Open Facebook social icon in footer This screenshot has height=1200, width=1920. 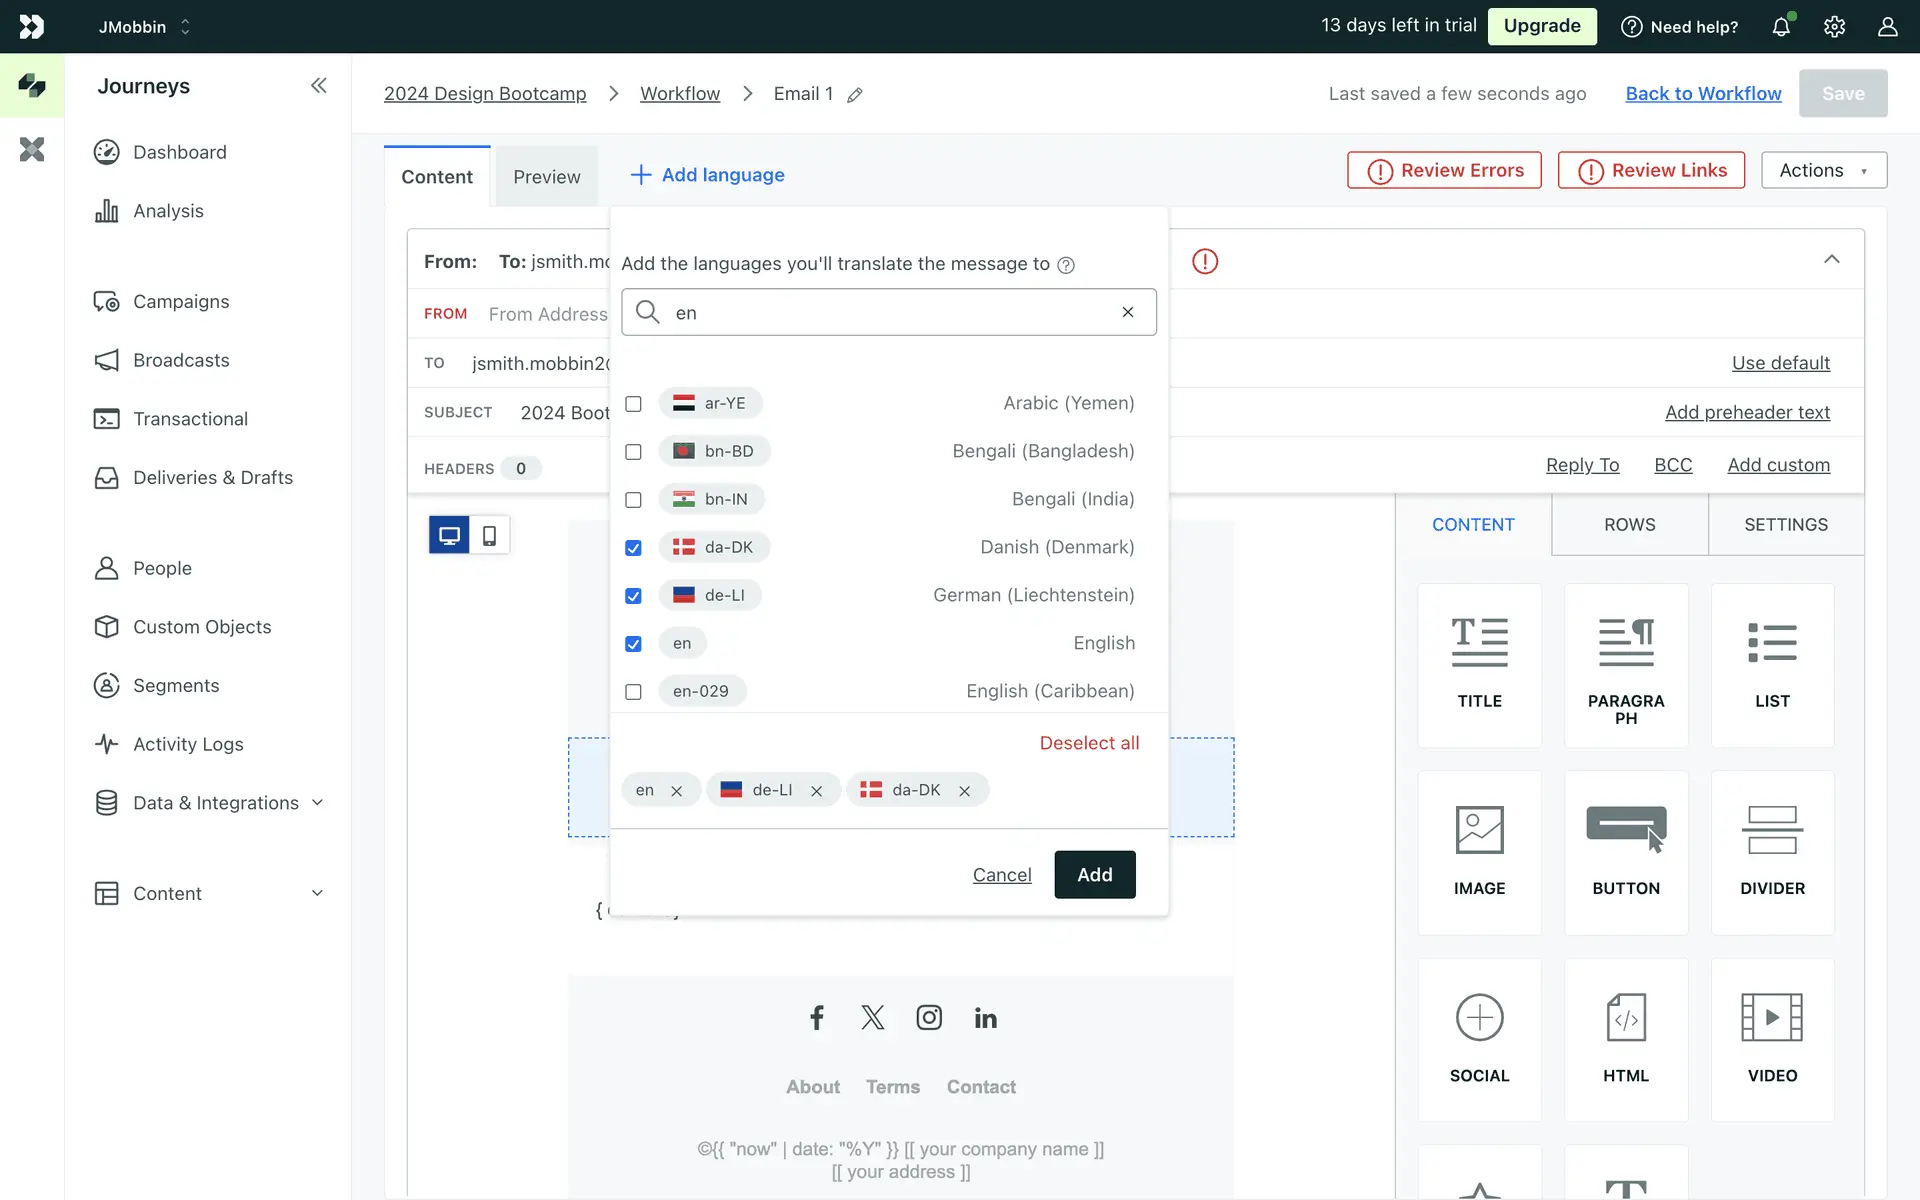tap(816, 1018)
